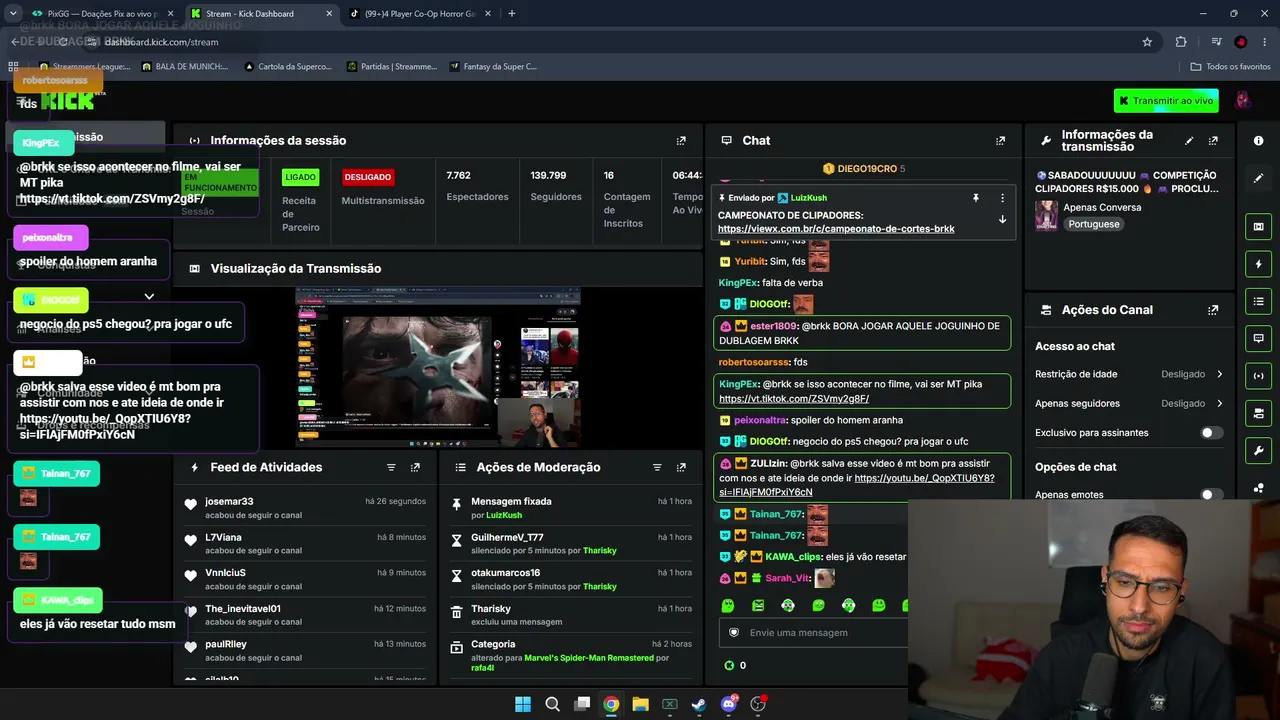Open the viewx campeonato-de-cortes link
The width and height of the screenshot is (1280, 720).
(x=836, y=229)
